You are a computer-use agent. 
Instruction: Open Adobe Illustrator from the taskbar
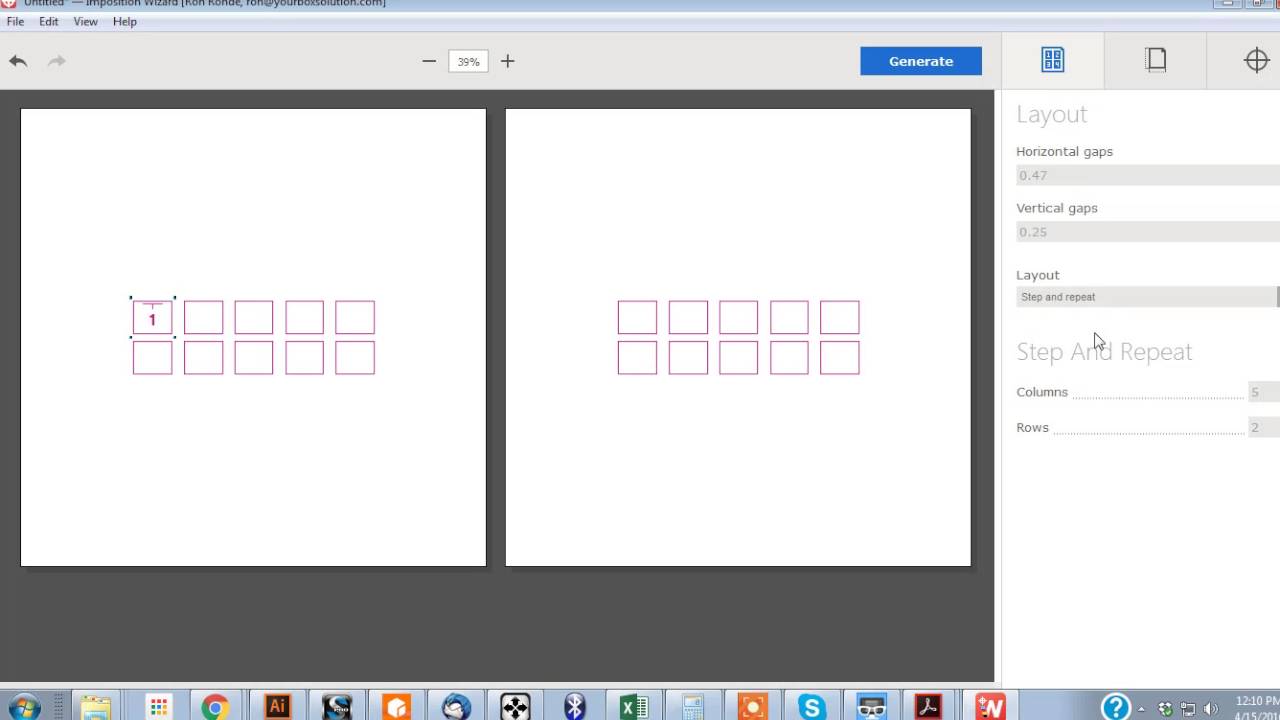(277, 707)
